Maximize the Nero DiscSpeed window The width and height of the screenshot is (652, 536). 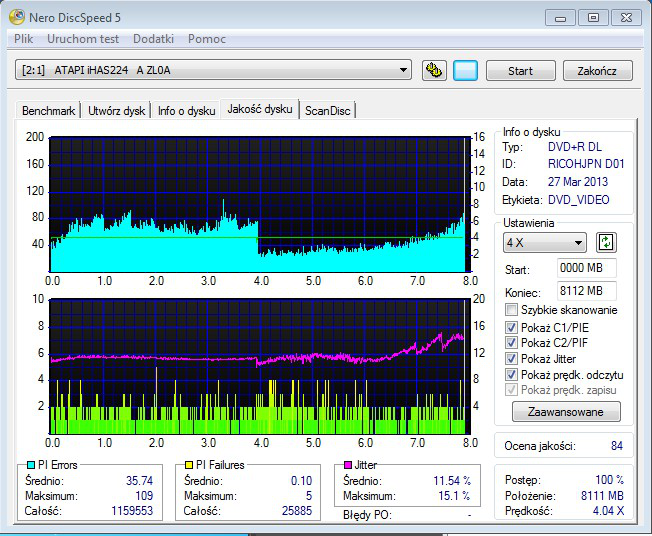pos(593,18)
